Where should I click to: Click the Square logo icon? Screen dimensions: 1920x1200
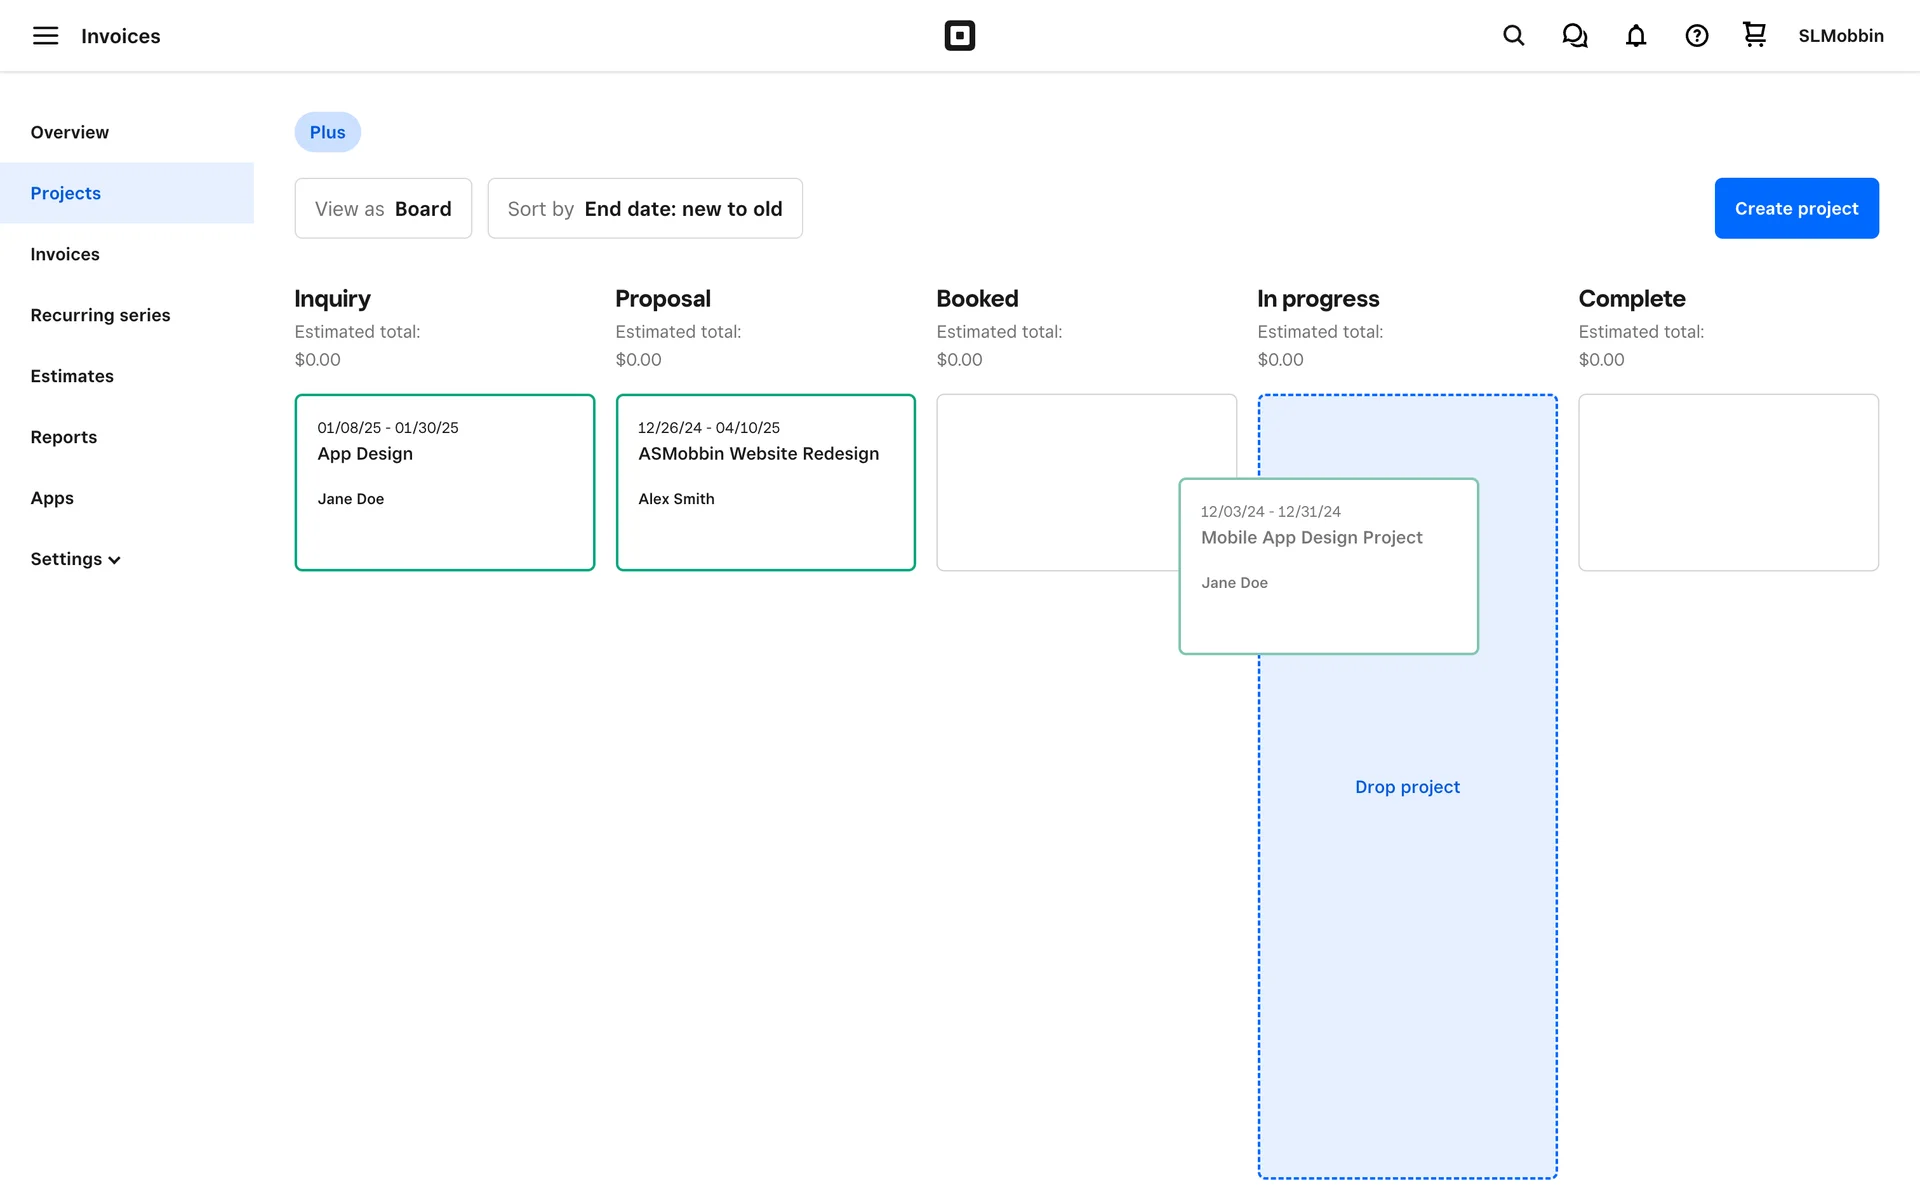959,36
